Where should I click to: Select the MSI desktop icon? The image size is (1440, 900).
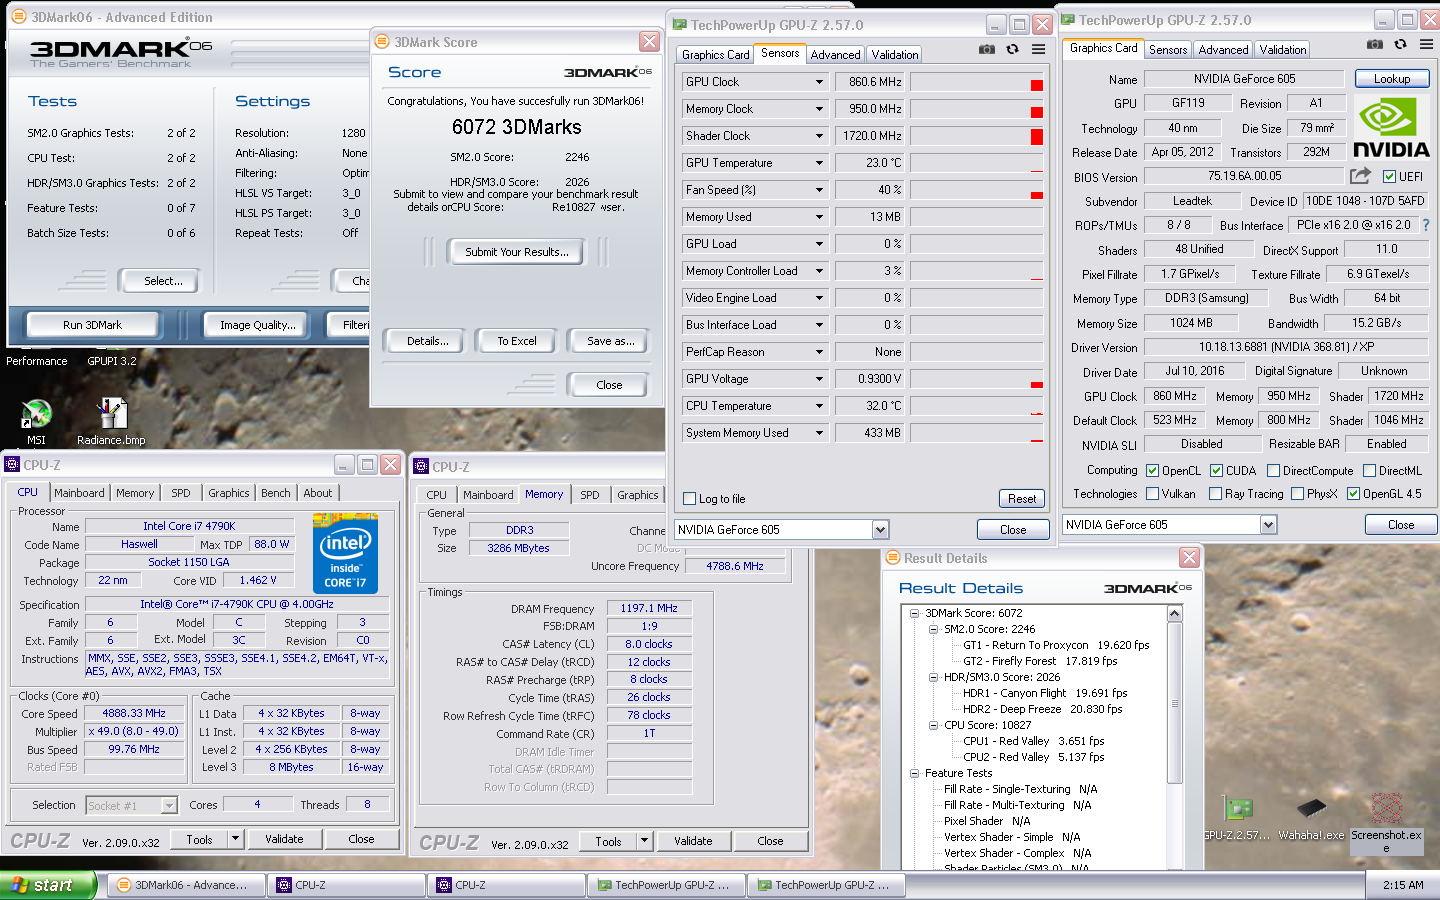click(36, 420)
